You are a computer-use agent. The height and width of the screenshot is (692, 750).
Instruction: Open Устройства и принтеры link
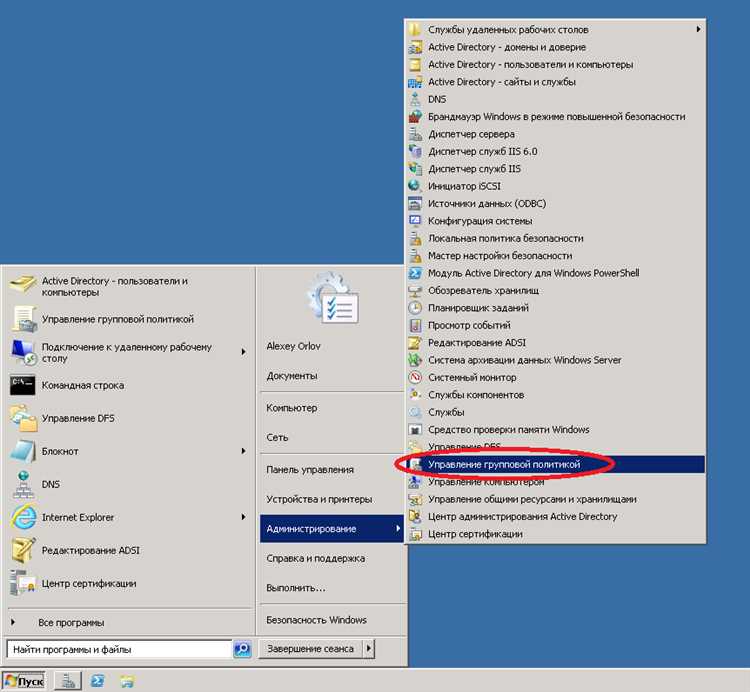click(x=319, y=499)
